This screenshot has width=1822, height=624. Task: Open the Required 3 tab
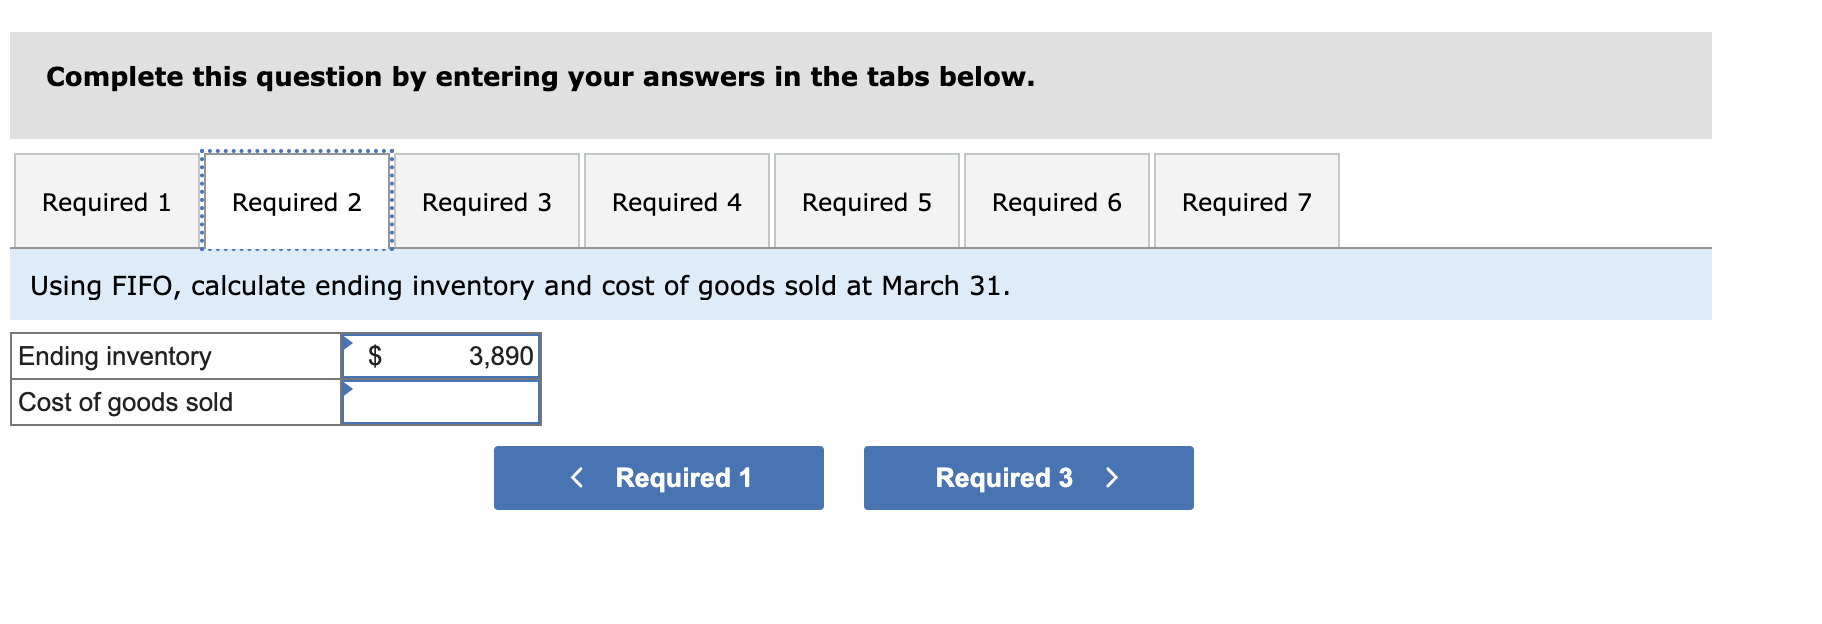pyautogui.click(x=487, y=202)
